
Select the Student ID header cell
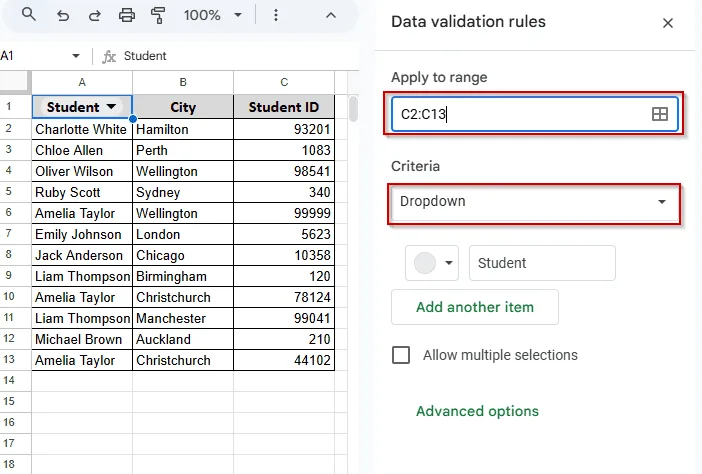(284, 107)
